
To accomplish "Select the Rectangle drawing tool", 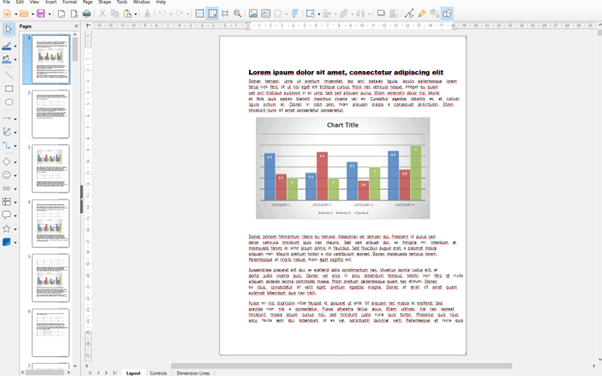I will coord(9,89).
